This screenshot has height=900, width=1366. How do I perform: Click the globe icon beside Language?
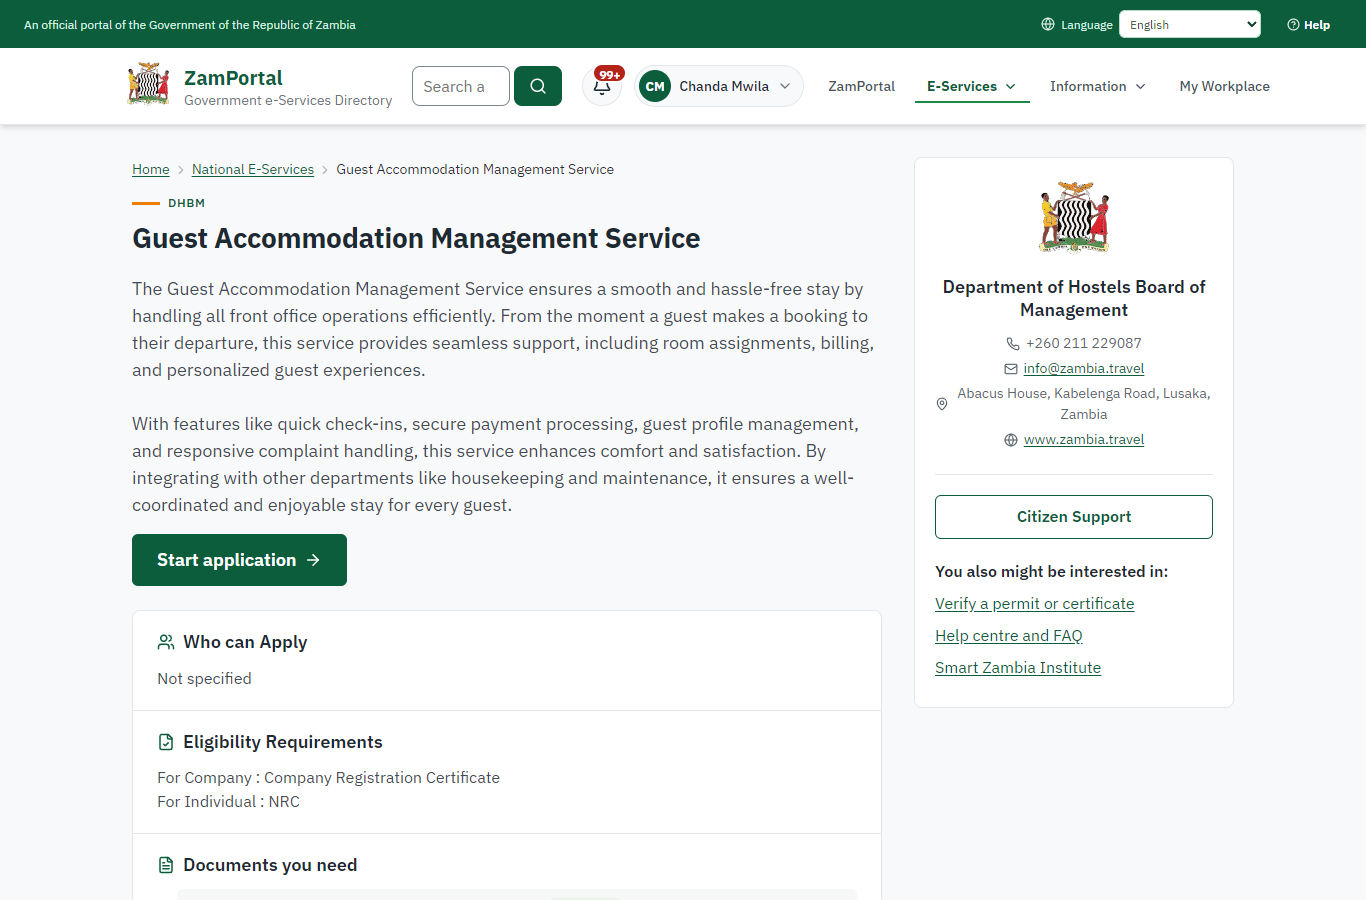tap(1048, 24)
